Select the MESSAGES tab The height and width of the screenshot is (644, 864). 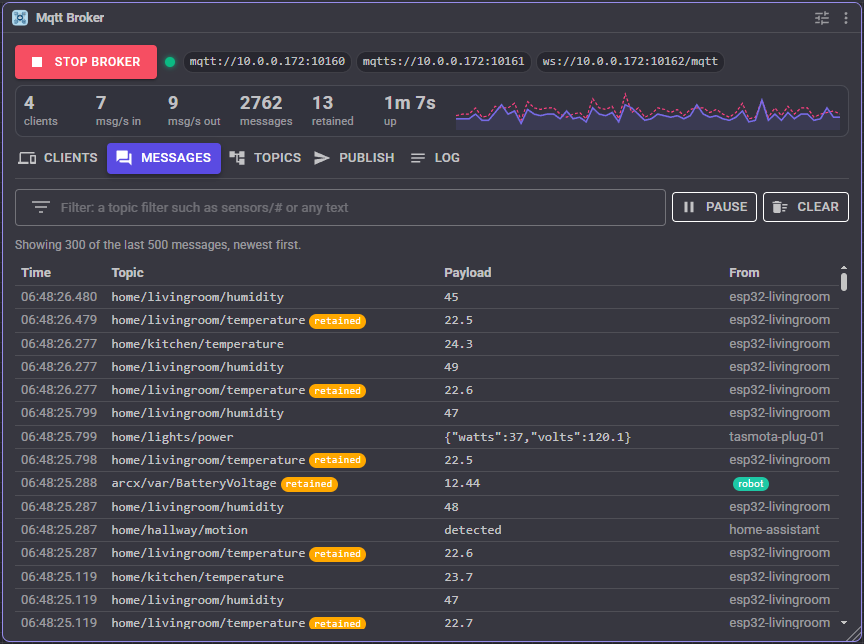pyautogui.click(x=164, y=158)
